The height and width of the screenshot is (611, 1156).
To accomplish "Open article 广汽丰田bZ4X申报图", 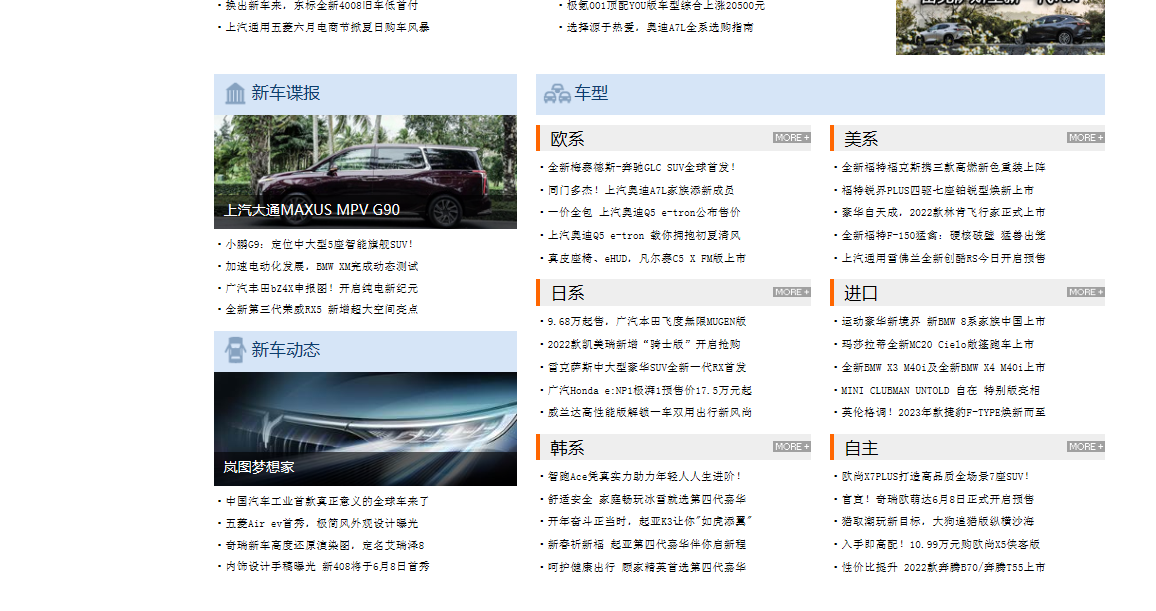I will tap(321, 288).
